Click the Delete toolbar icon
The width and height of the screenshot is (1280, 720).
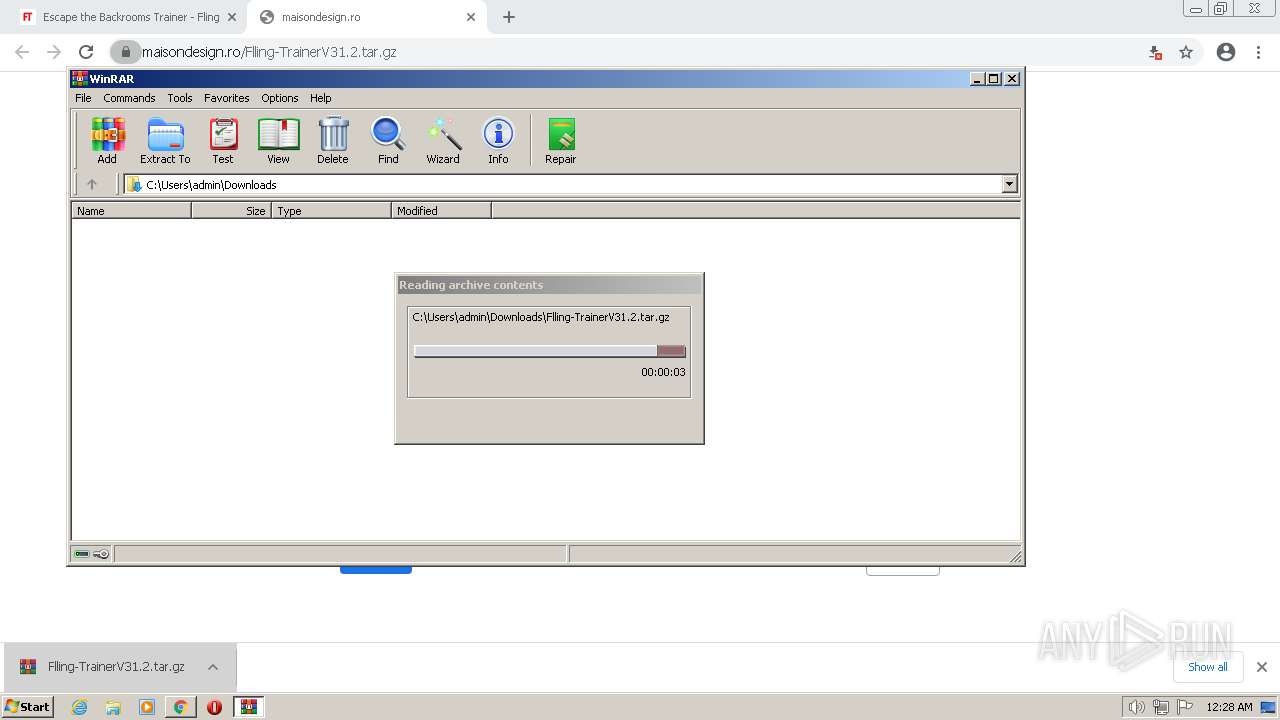point(333,141)
